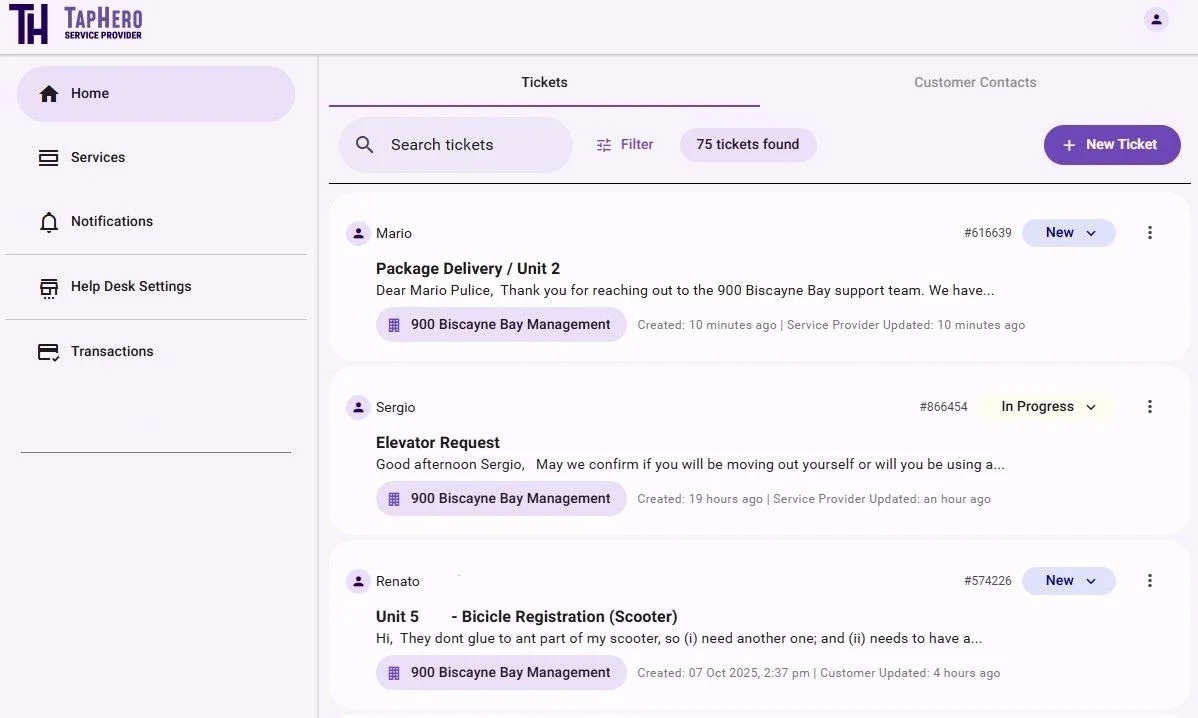1198x718 pixels.
Task: Expand the New status dropdown for Renato's ticket
Action: pyautogui.click(x=1069, y=581)
